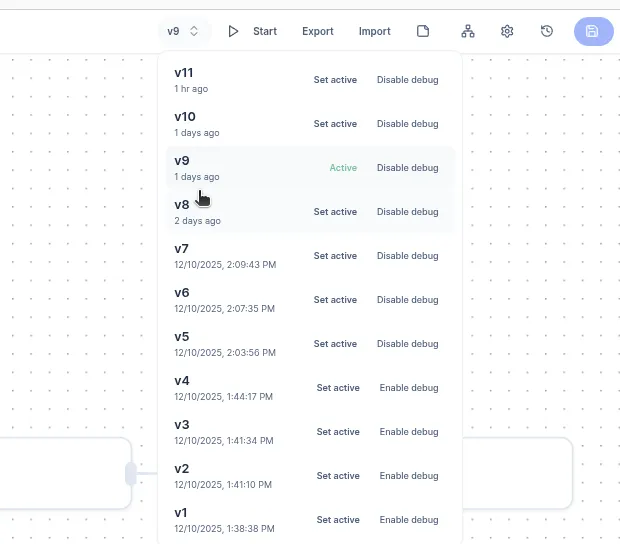
Task: Set version v2 as active
Action: [338, 476]
